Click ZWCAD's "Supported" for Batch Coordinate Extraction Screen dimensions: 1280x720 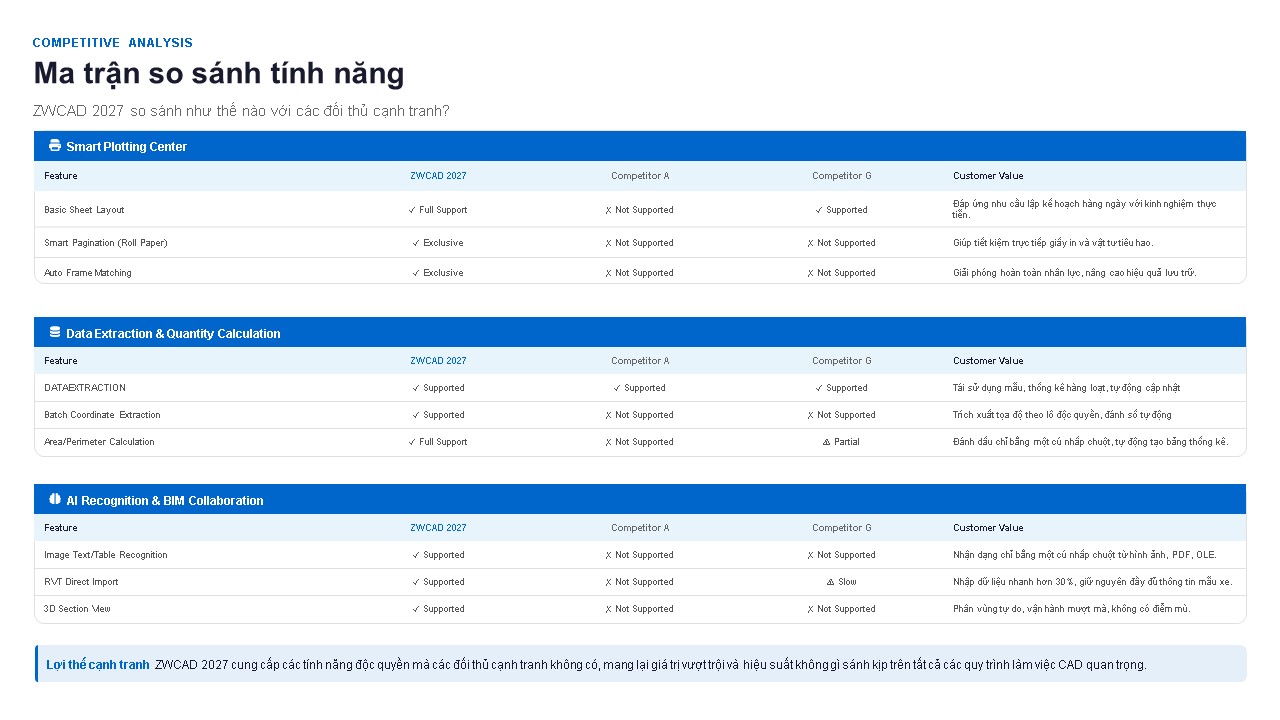(x=438, y=415)
